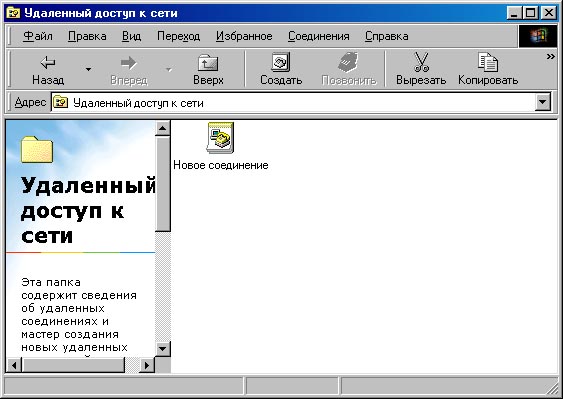Viewport: 563px width, 399px height.
Task: Click the Создать connection toolbar icon
Action: (281, 62)
